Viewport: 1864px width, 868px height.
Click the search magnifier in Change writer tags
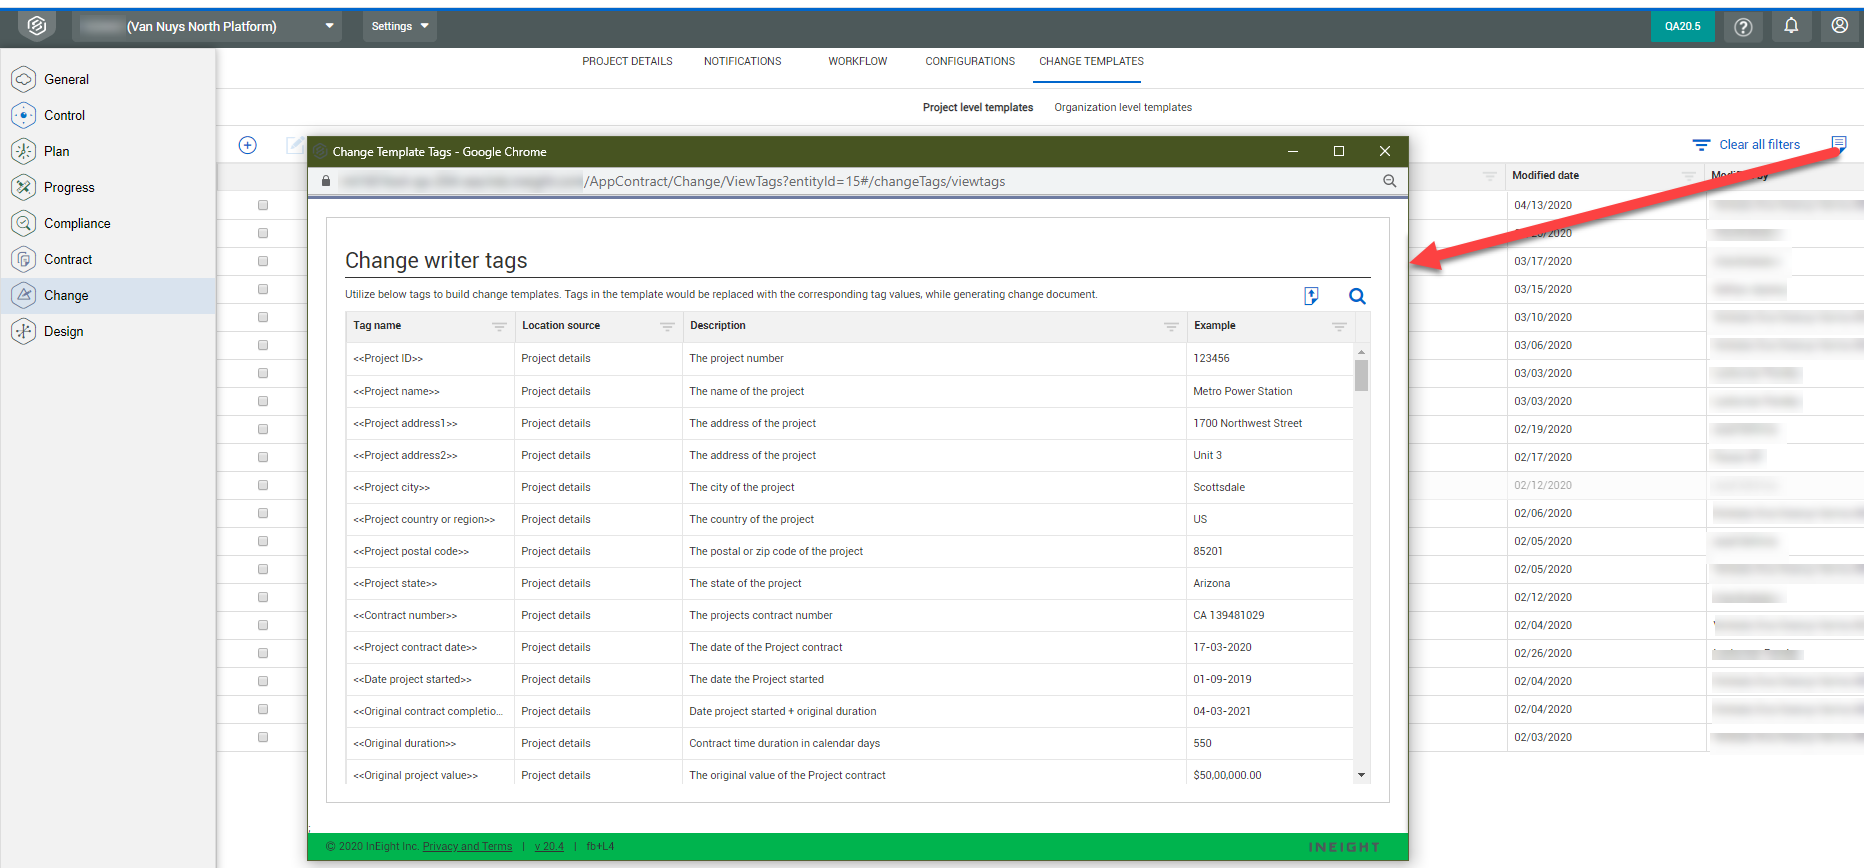coord(1357,296)
